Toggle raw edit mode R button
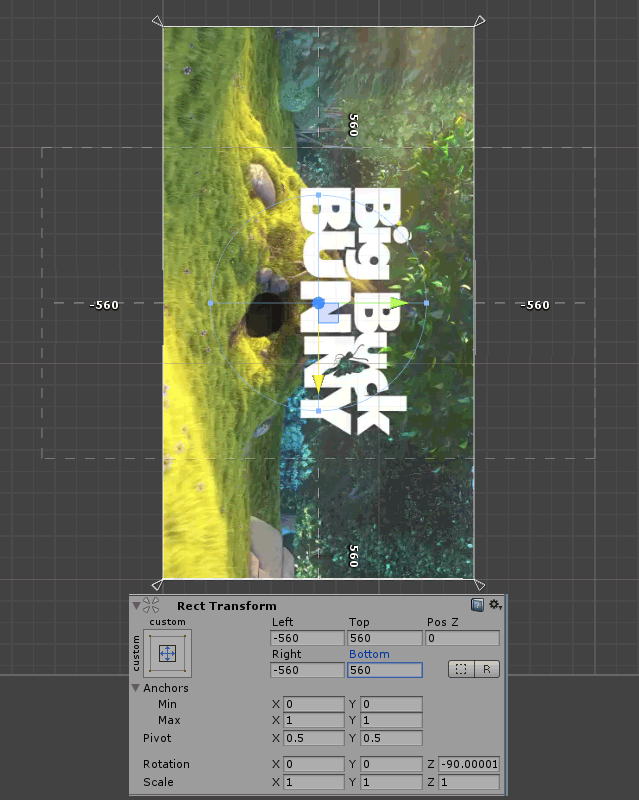The height and width of the screenshot is (800, 639). click(487, 669)
